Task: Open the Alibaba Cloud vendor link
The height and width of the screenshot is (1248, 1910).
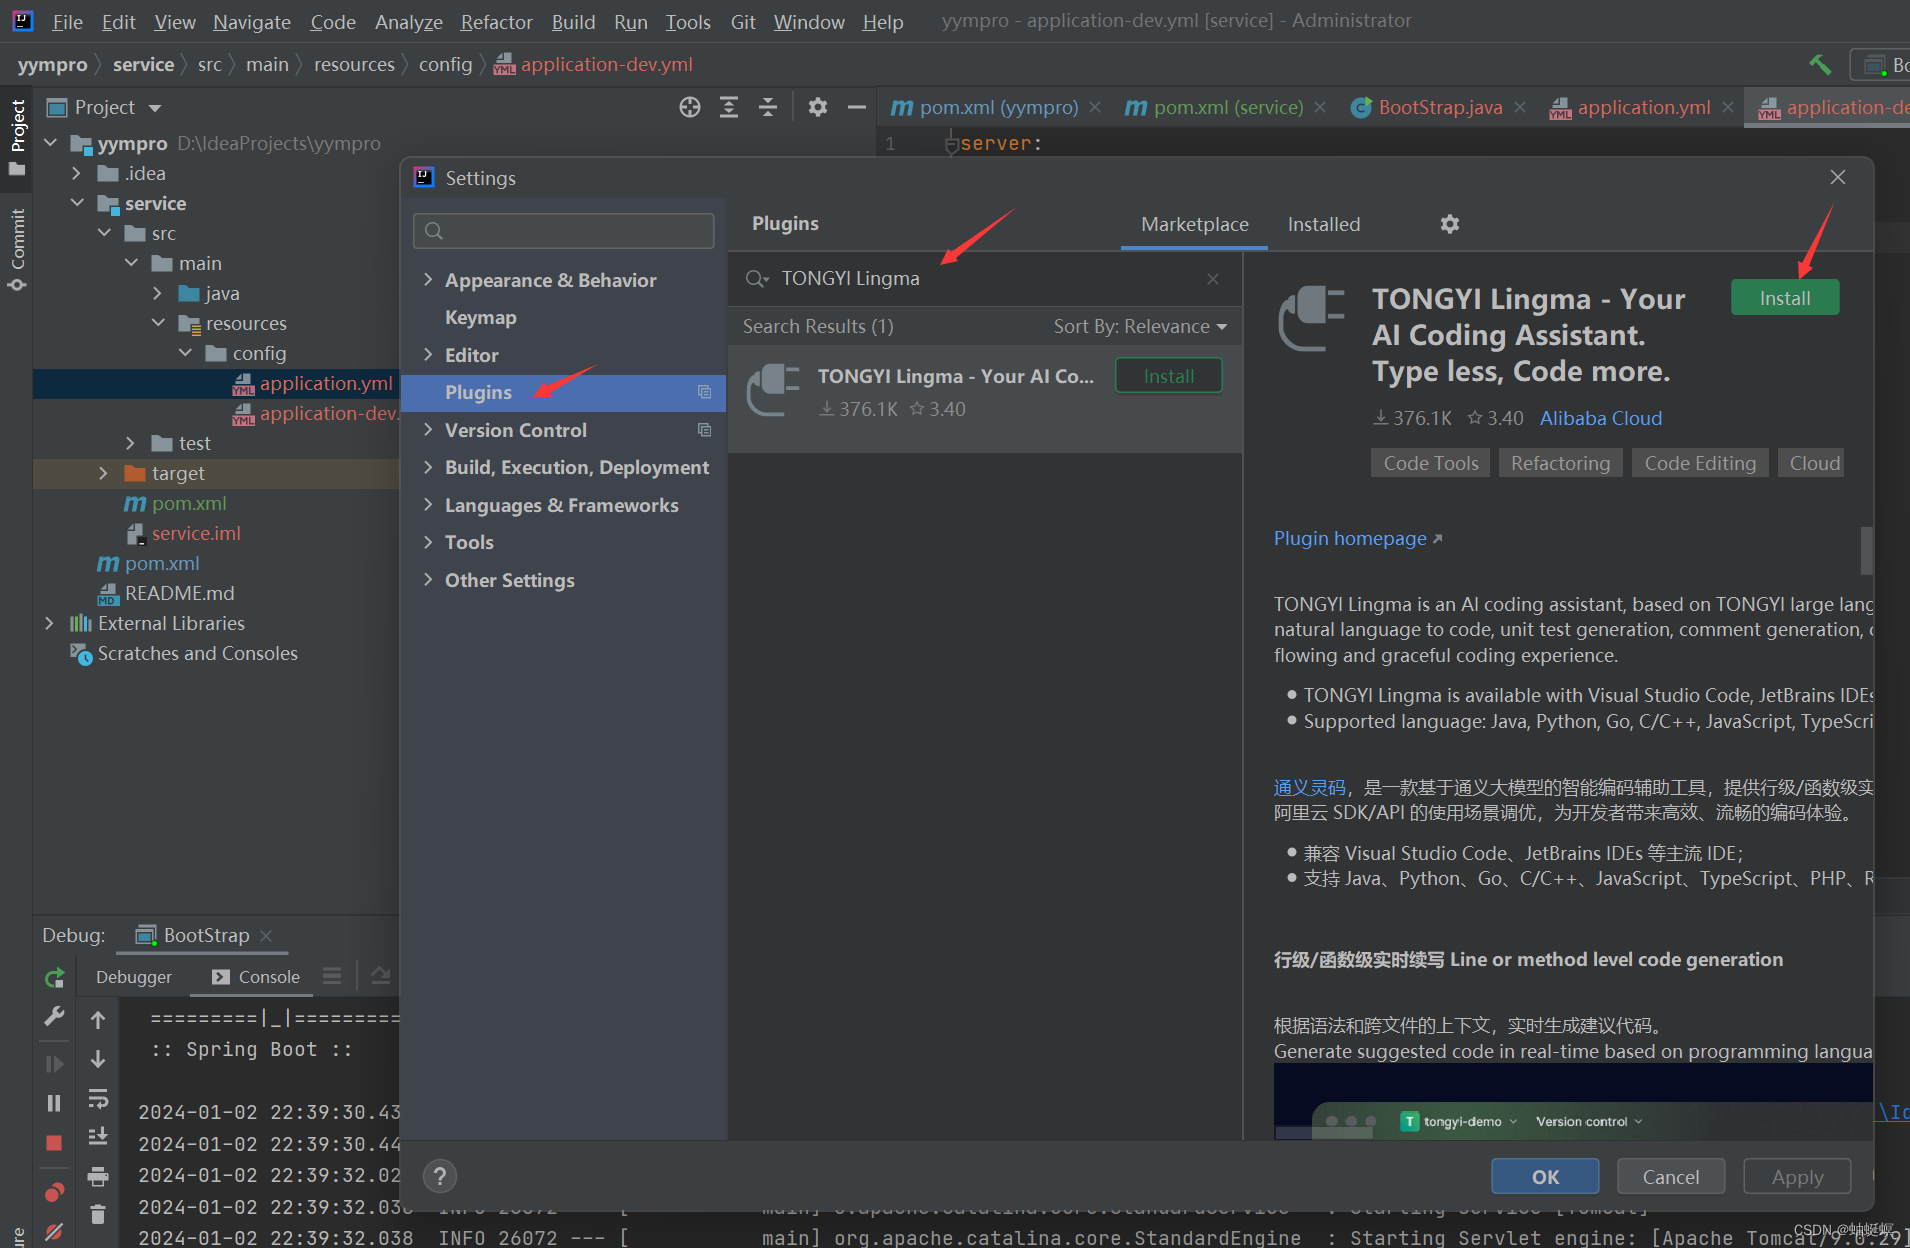Action: [1600, 418]
